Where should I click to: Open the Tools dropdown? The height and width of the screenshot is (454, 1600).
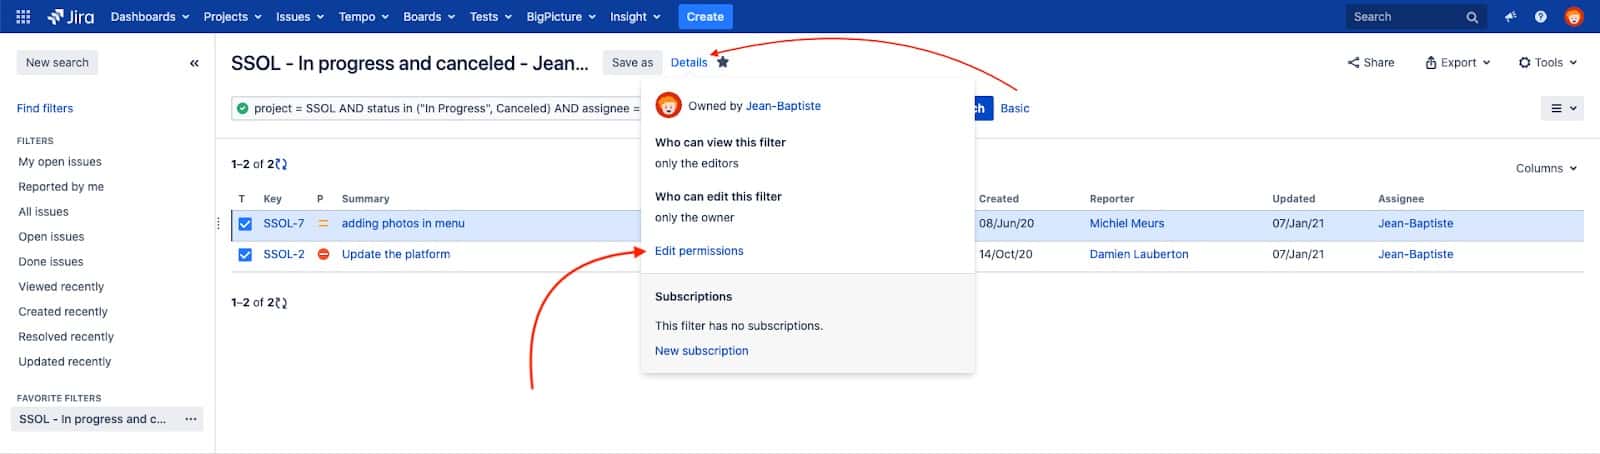tap(1548, 62)
